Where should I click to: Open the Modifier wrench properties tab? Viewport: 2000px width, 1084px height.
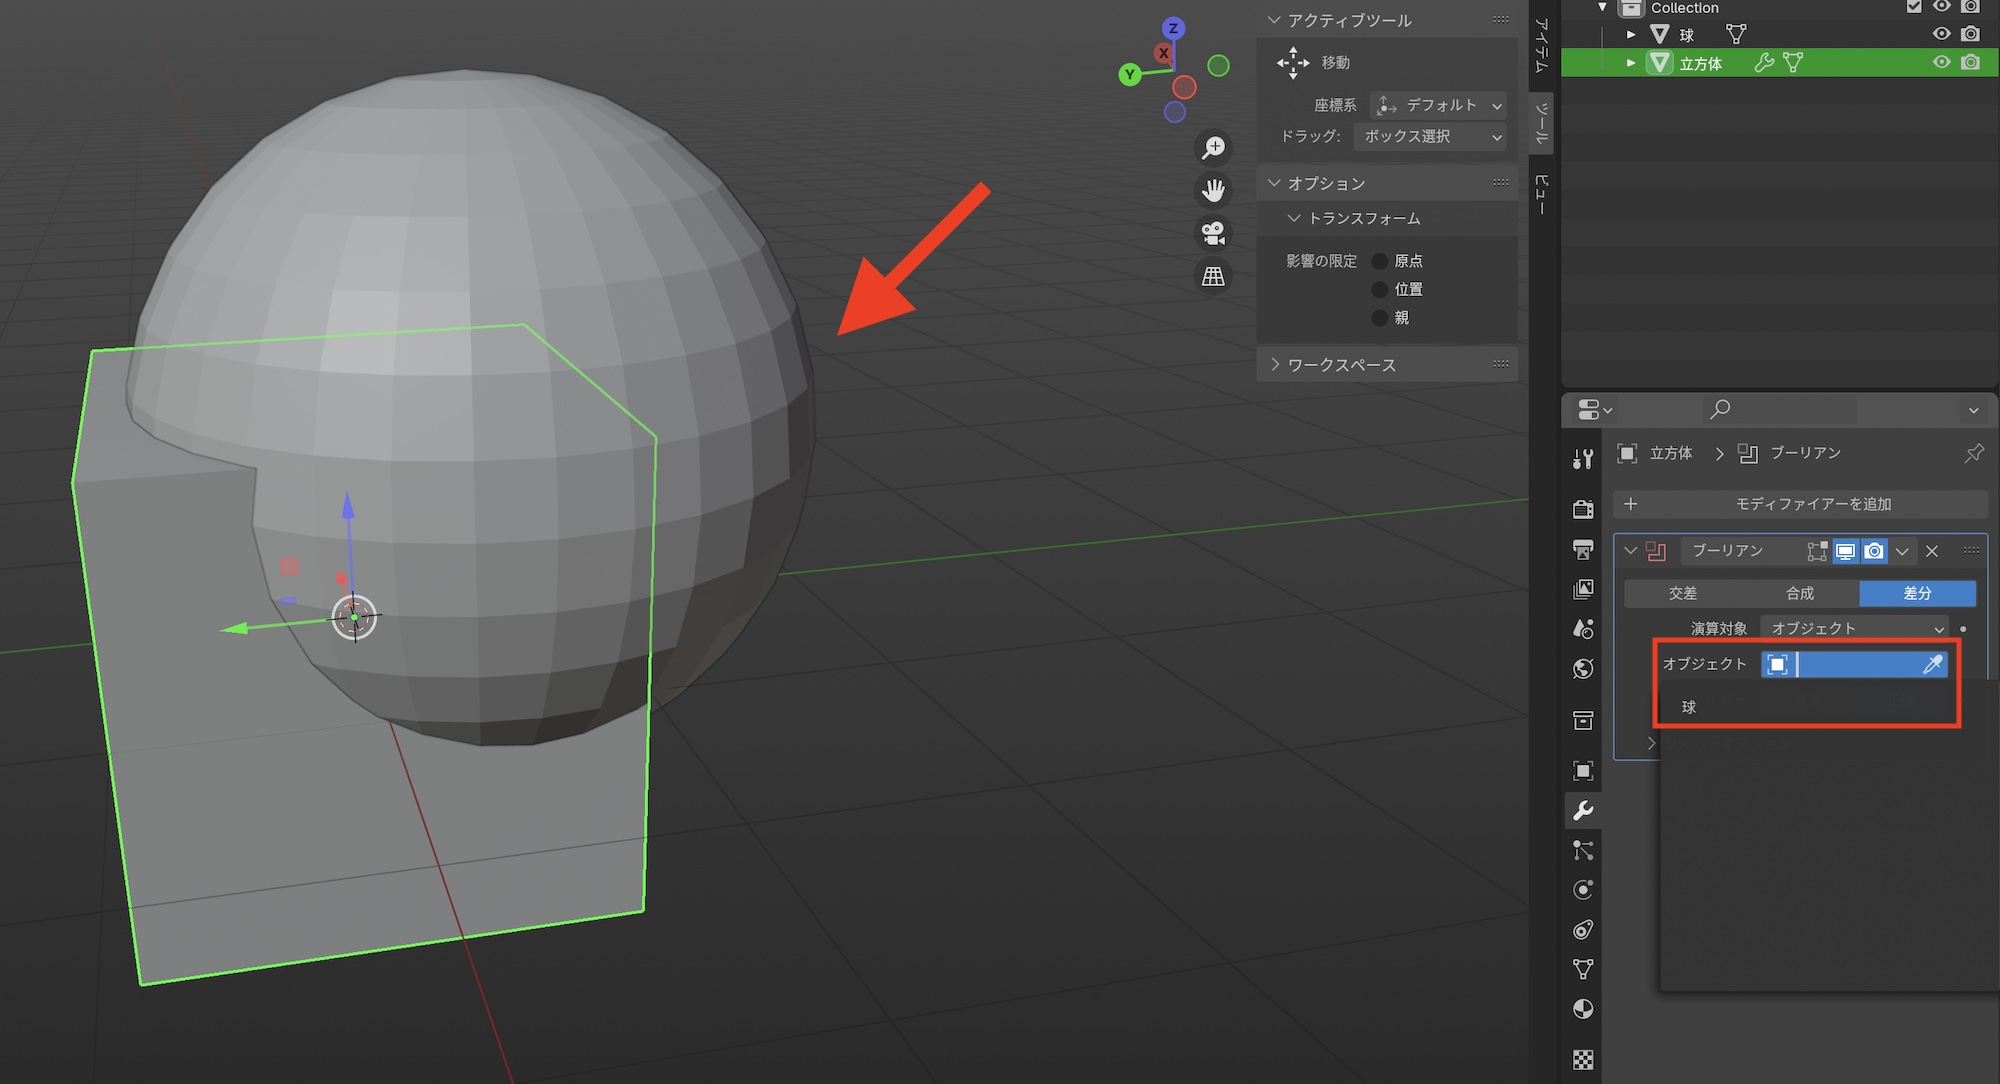pyautogui.click(x=1583, y=811)
